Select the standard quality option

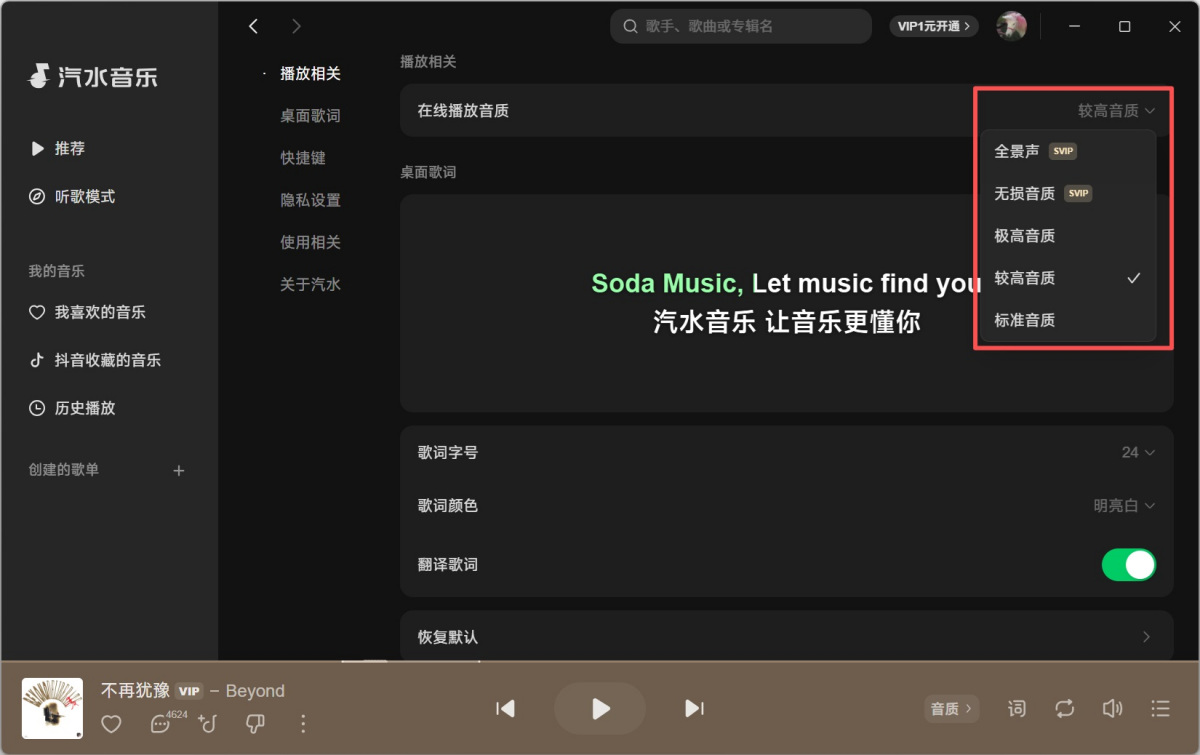[1025, 321]
